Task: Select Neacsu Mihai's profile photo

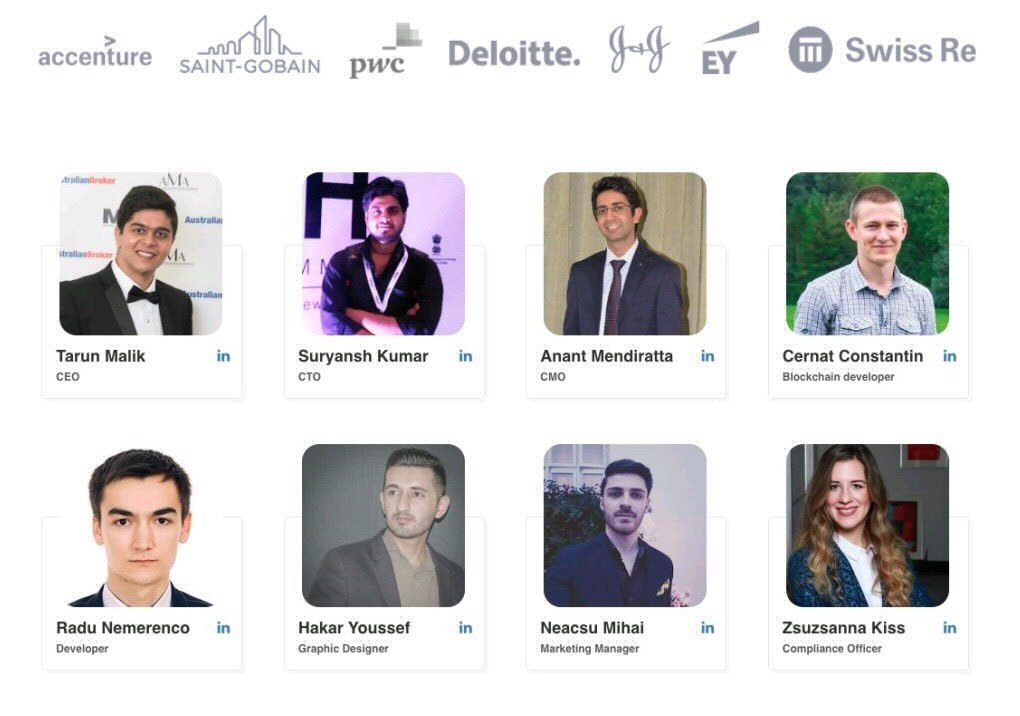Action: pyautogui.click(x=624, y=525)
